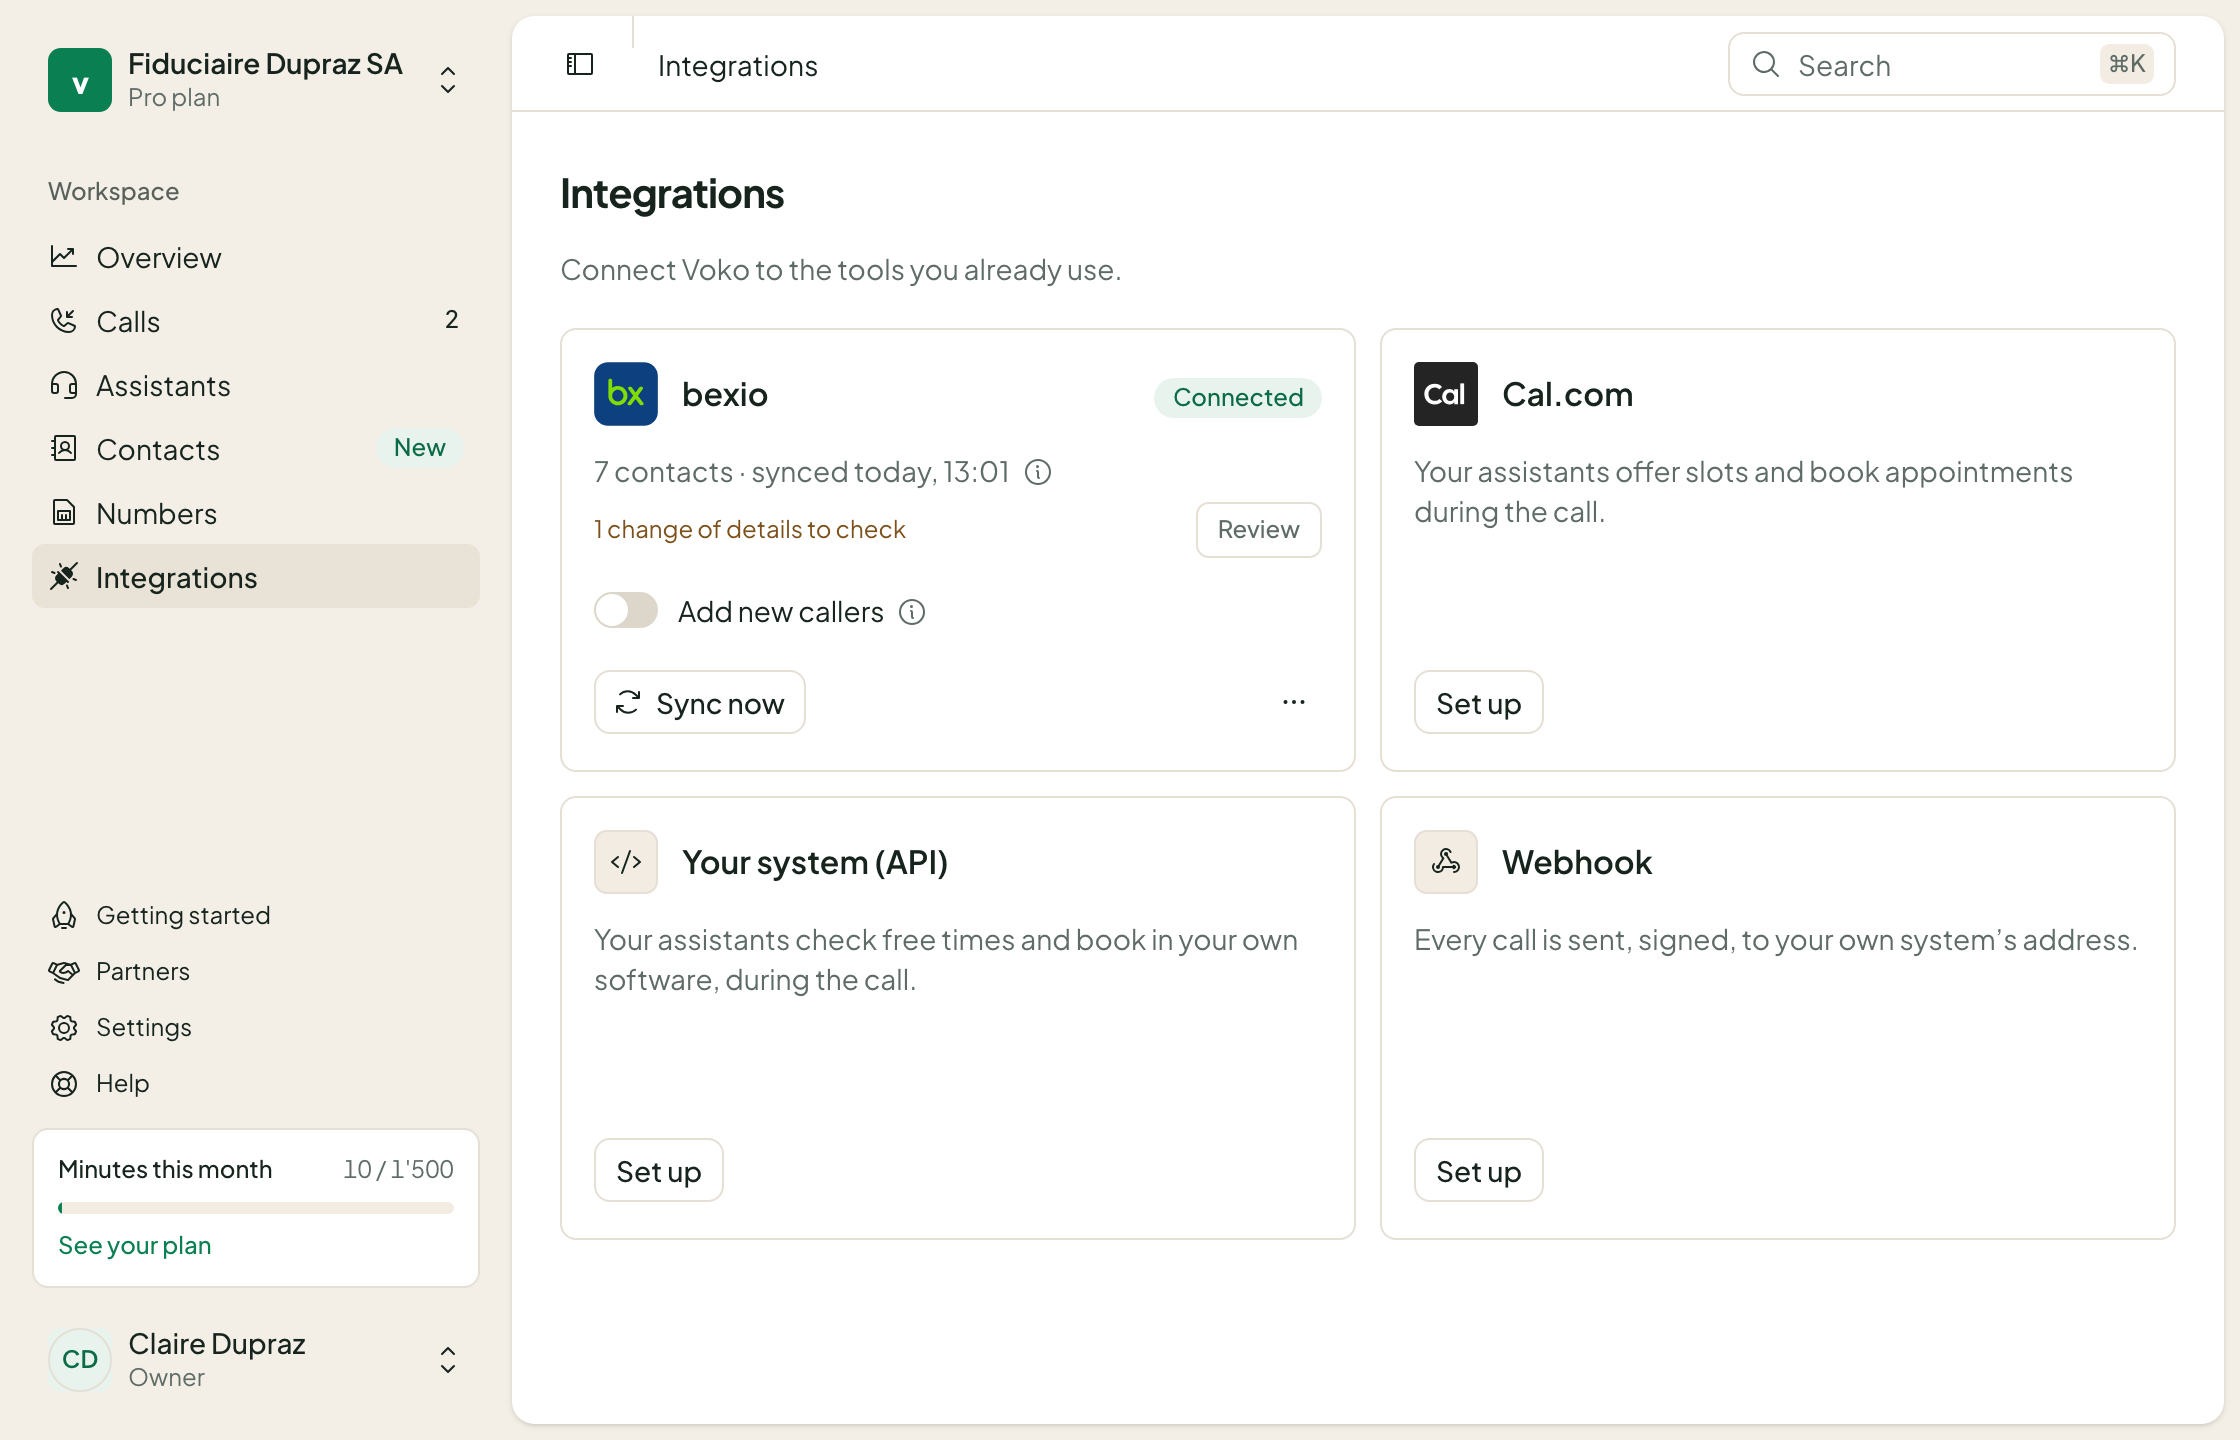Viewport: 2240px width, 1440px height.
Task: Open Help
Action: tap(256, 1084)
